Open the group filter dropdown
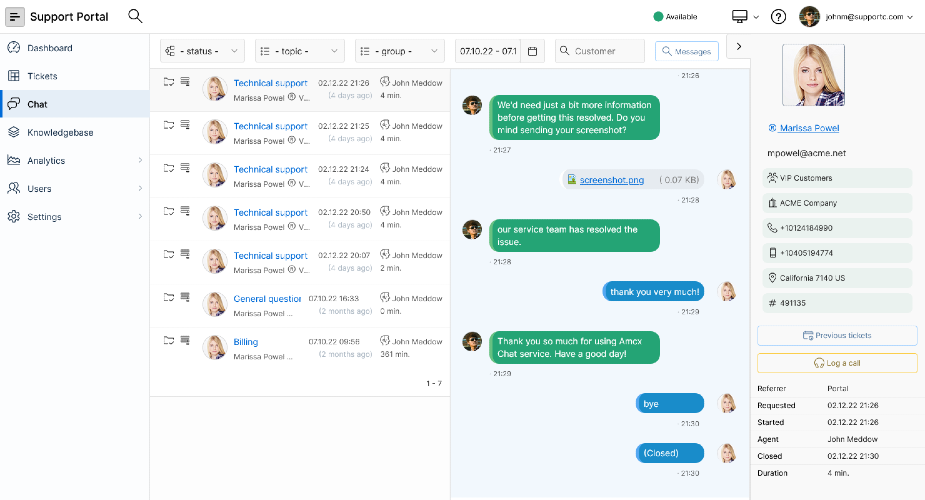This screenshot has height=500, width=925. [x=399, y=51]
